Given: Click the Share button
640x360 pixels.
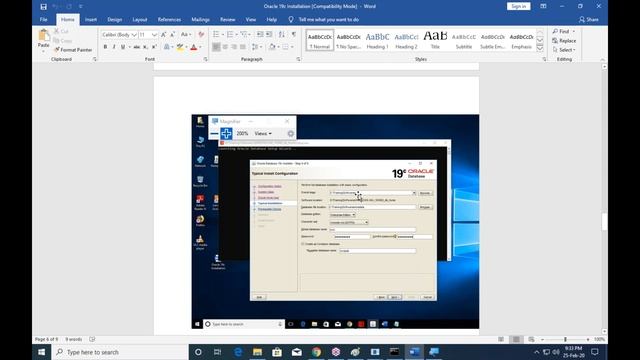Looking at the screenshot, I should coord(589,20).
